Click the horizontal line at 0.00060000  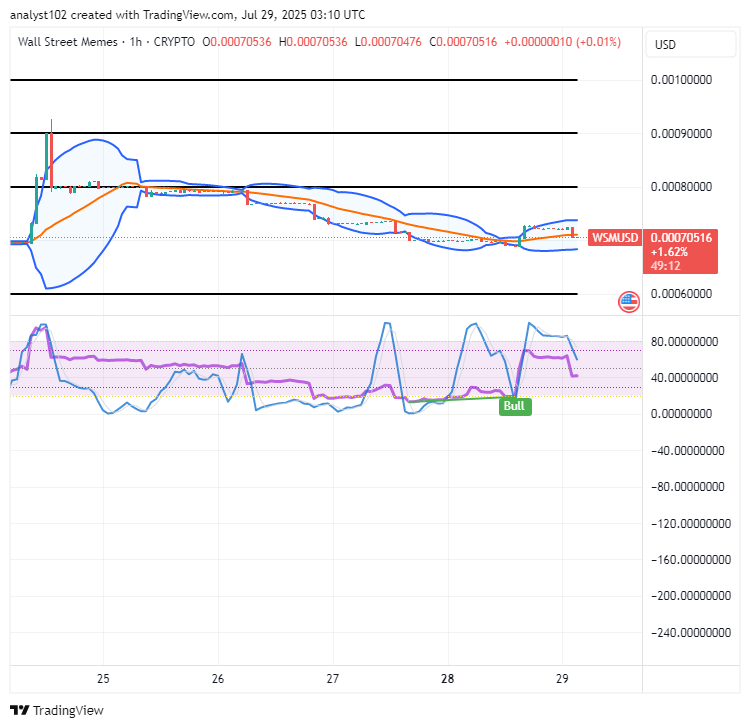pos(294,294)
